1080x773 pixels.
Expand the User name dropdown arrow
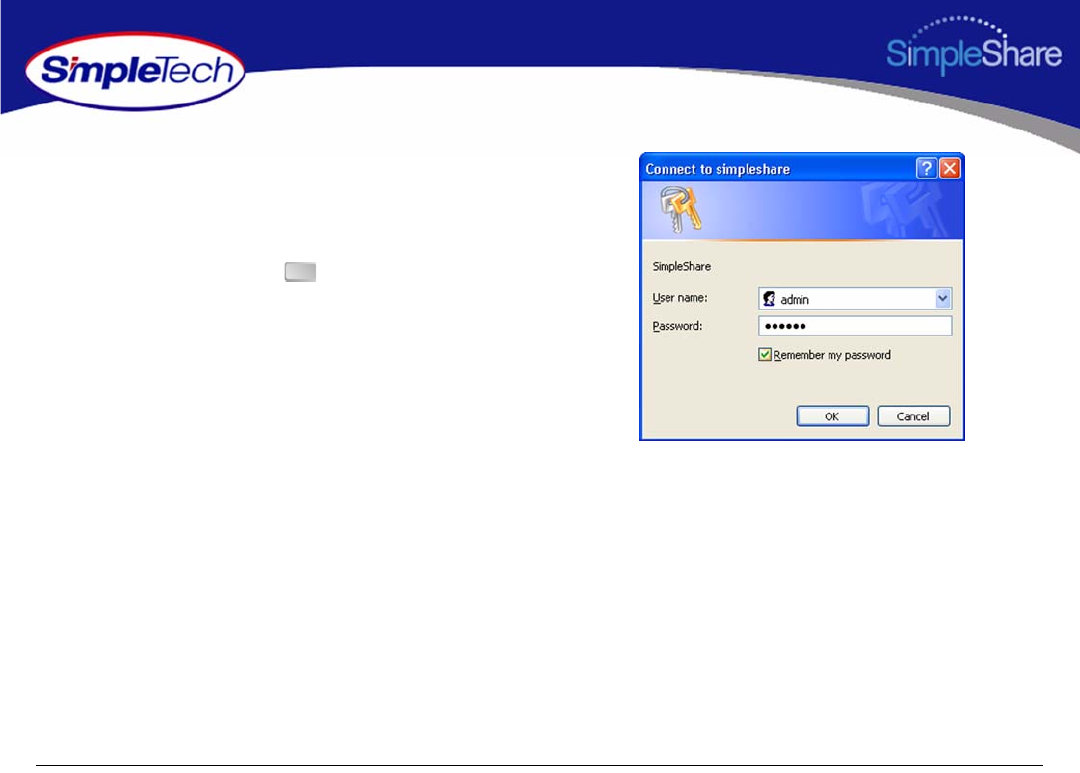coord(943,298)
